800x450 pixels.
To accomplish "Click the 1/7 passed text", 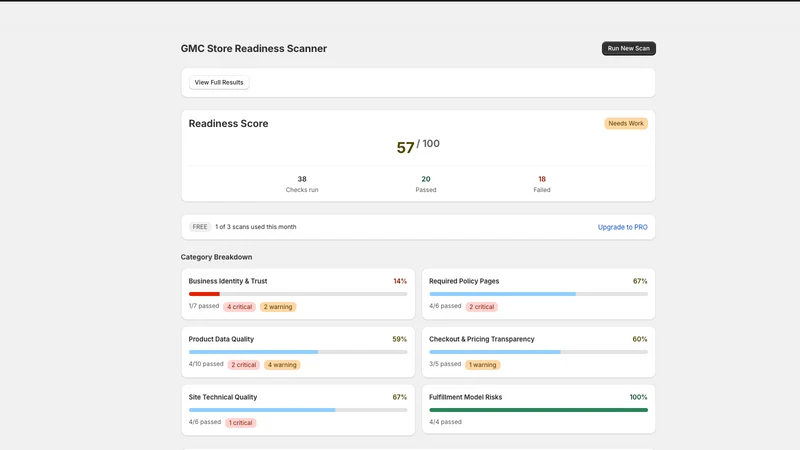I will point(204,306).
